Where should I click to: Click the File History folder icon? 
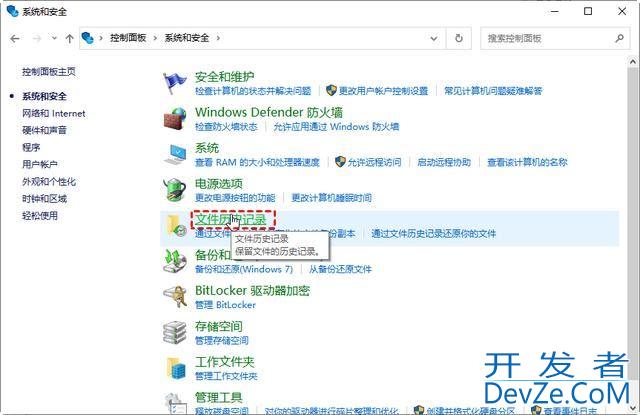pyautogui.click(x=176, y=226)
